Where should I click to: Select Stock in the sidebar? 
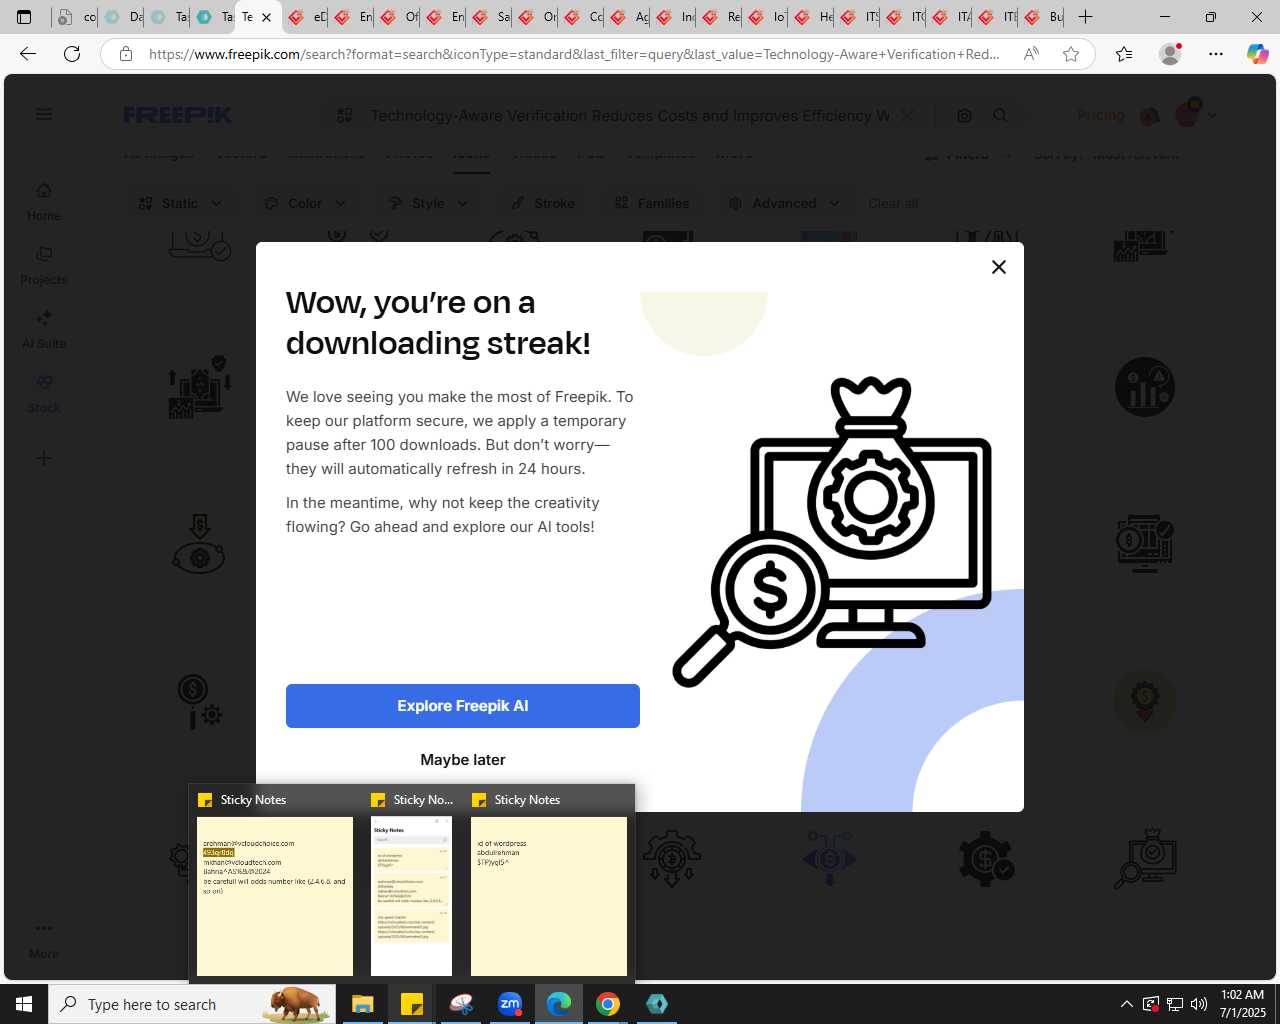coord(44,393)
